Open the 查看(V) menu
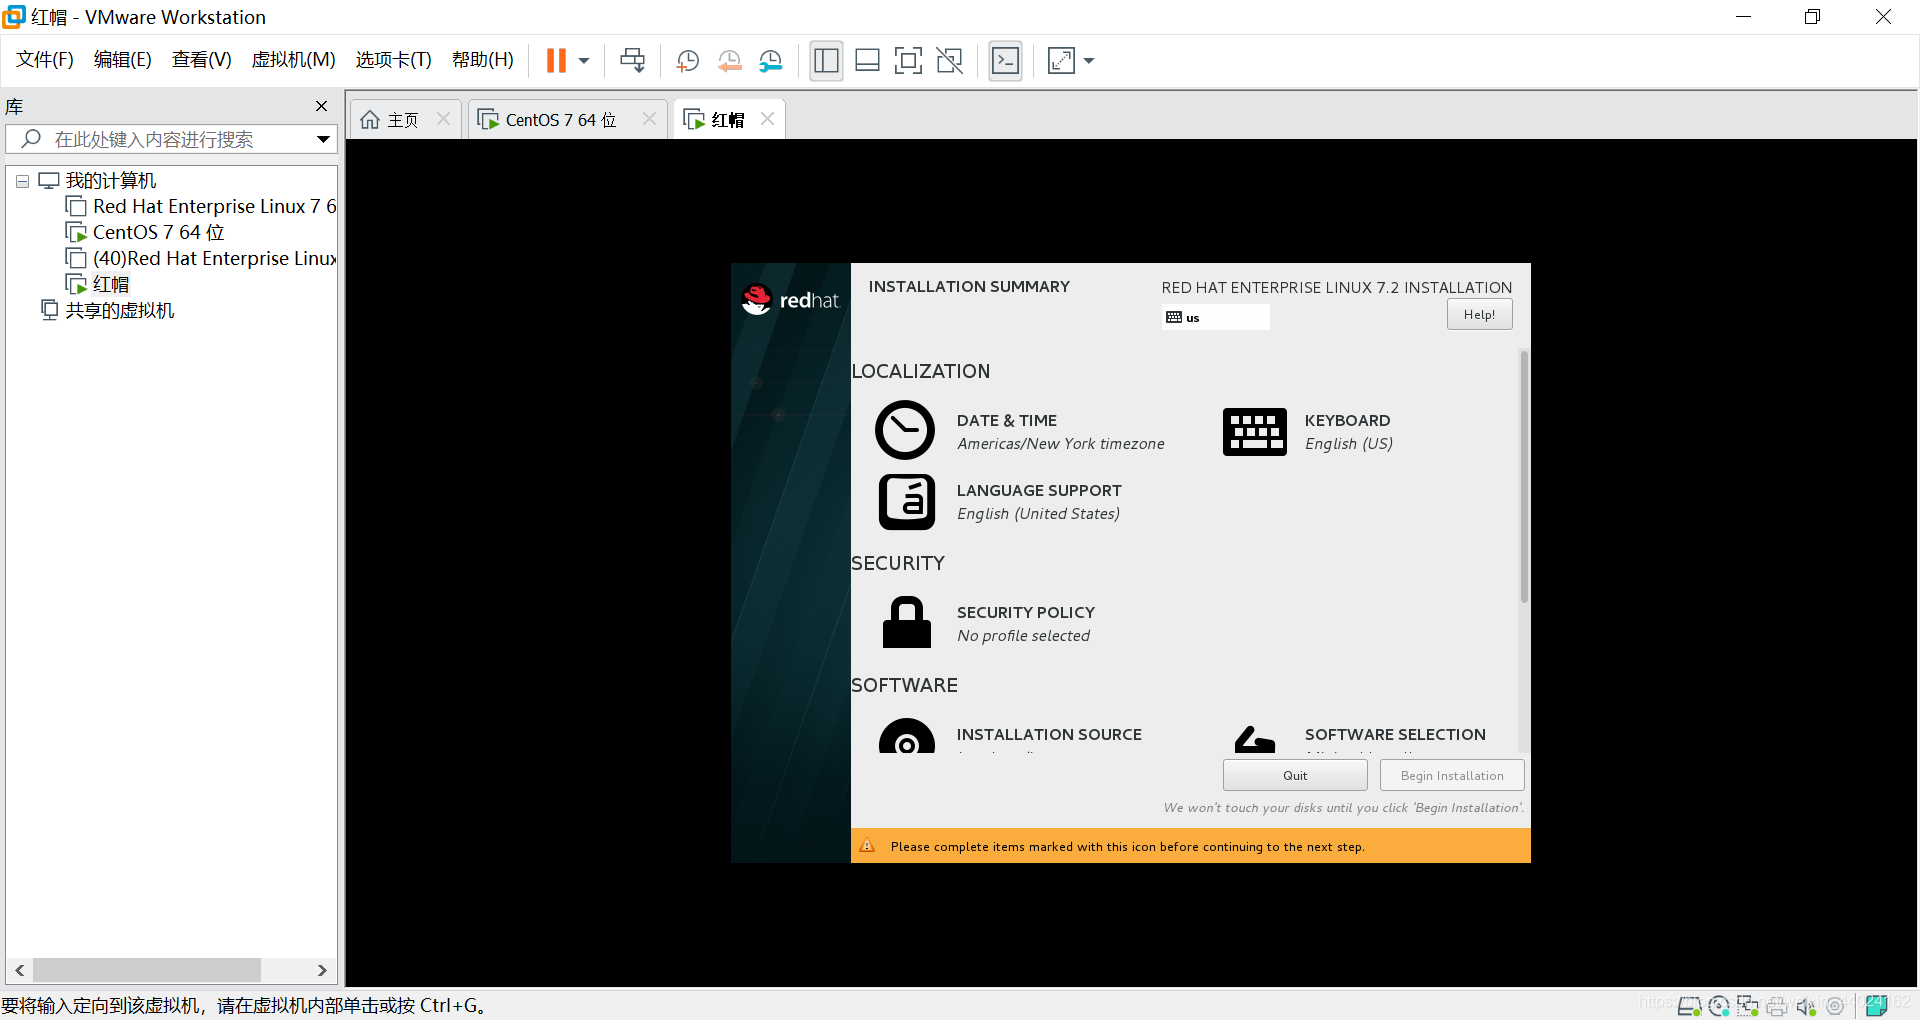Viewport: 1920px width, 1020px height. 201,60
